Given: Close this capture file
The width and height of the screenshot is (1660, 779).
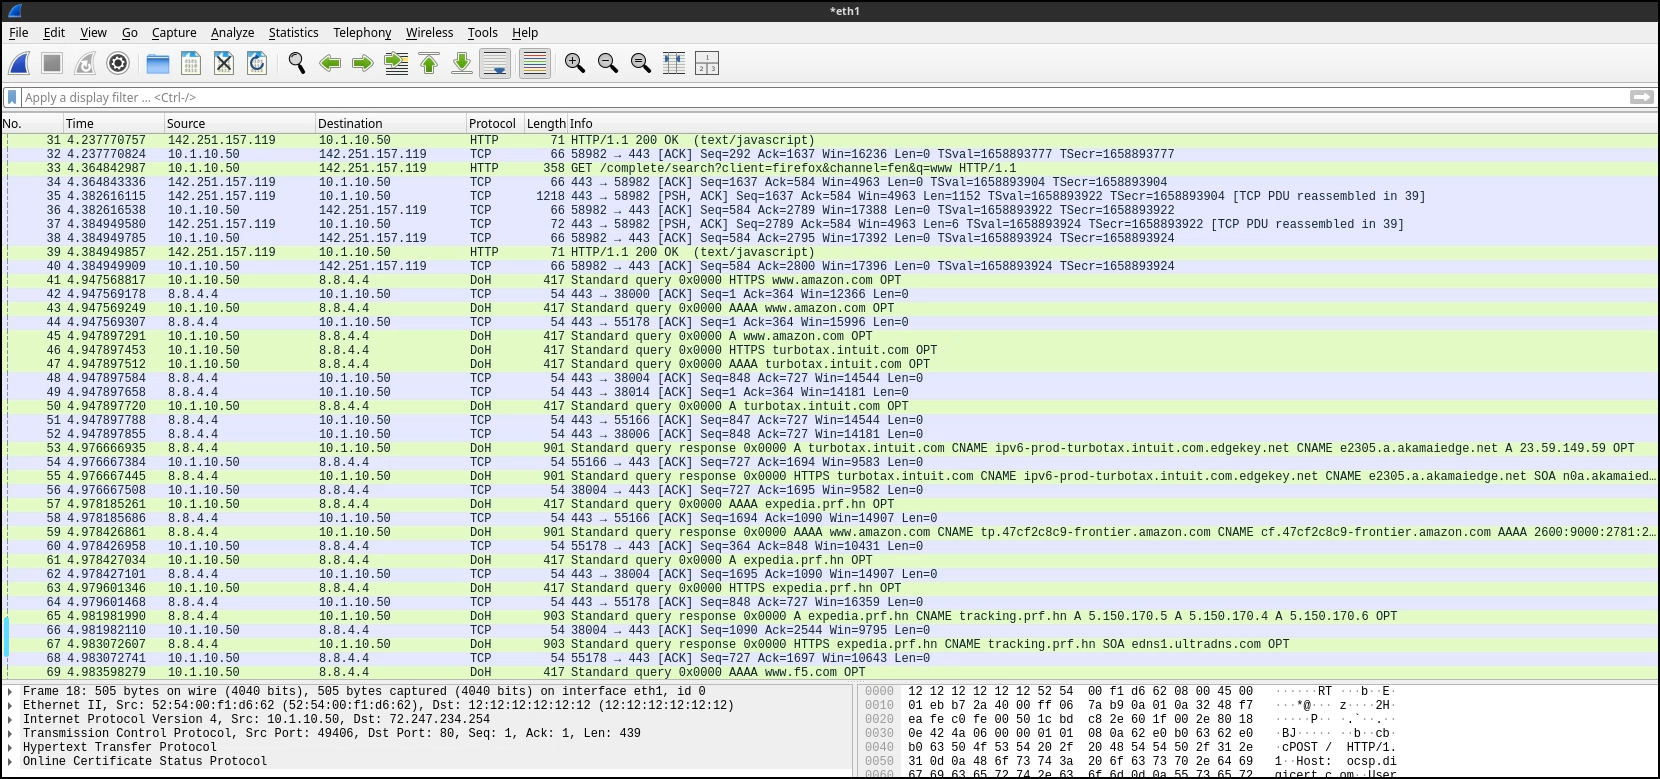Looking at the screenshot, I should tap(224, 63).
